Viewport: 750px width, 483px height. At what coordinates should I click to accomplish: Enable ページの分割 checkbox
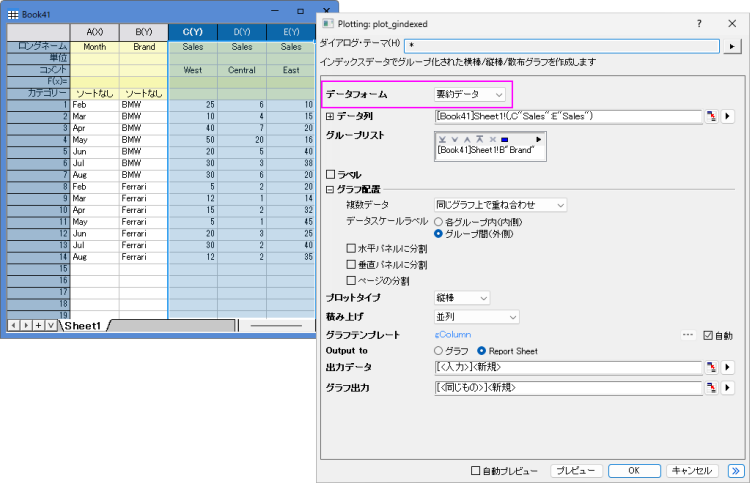tap(351, 280)
